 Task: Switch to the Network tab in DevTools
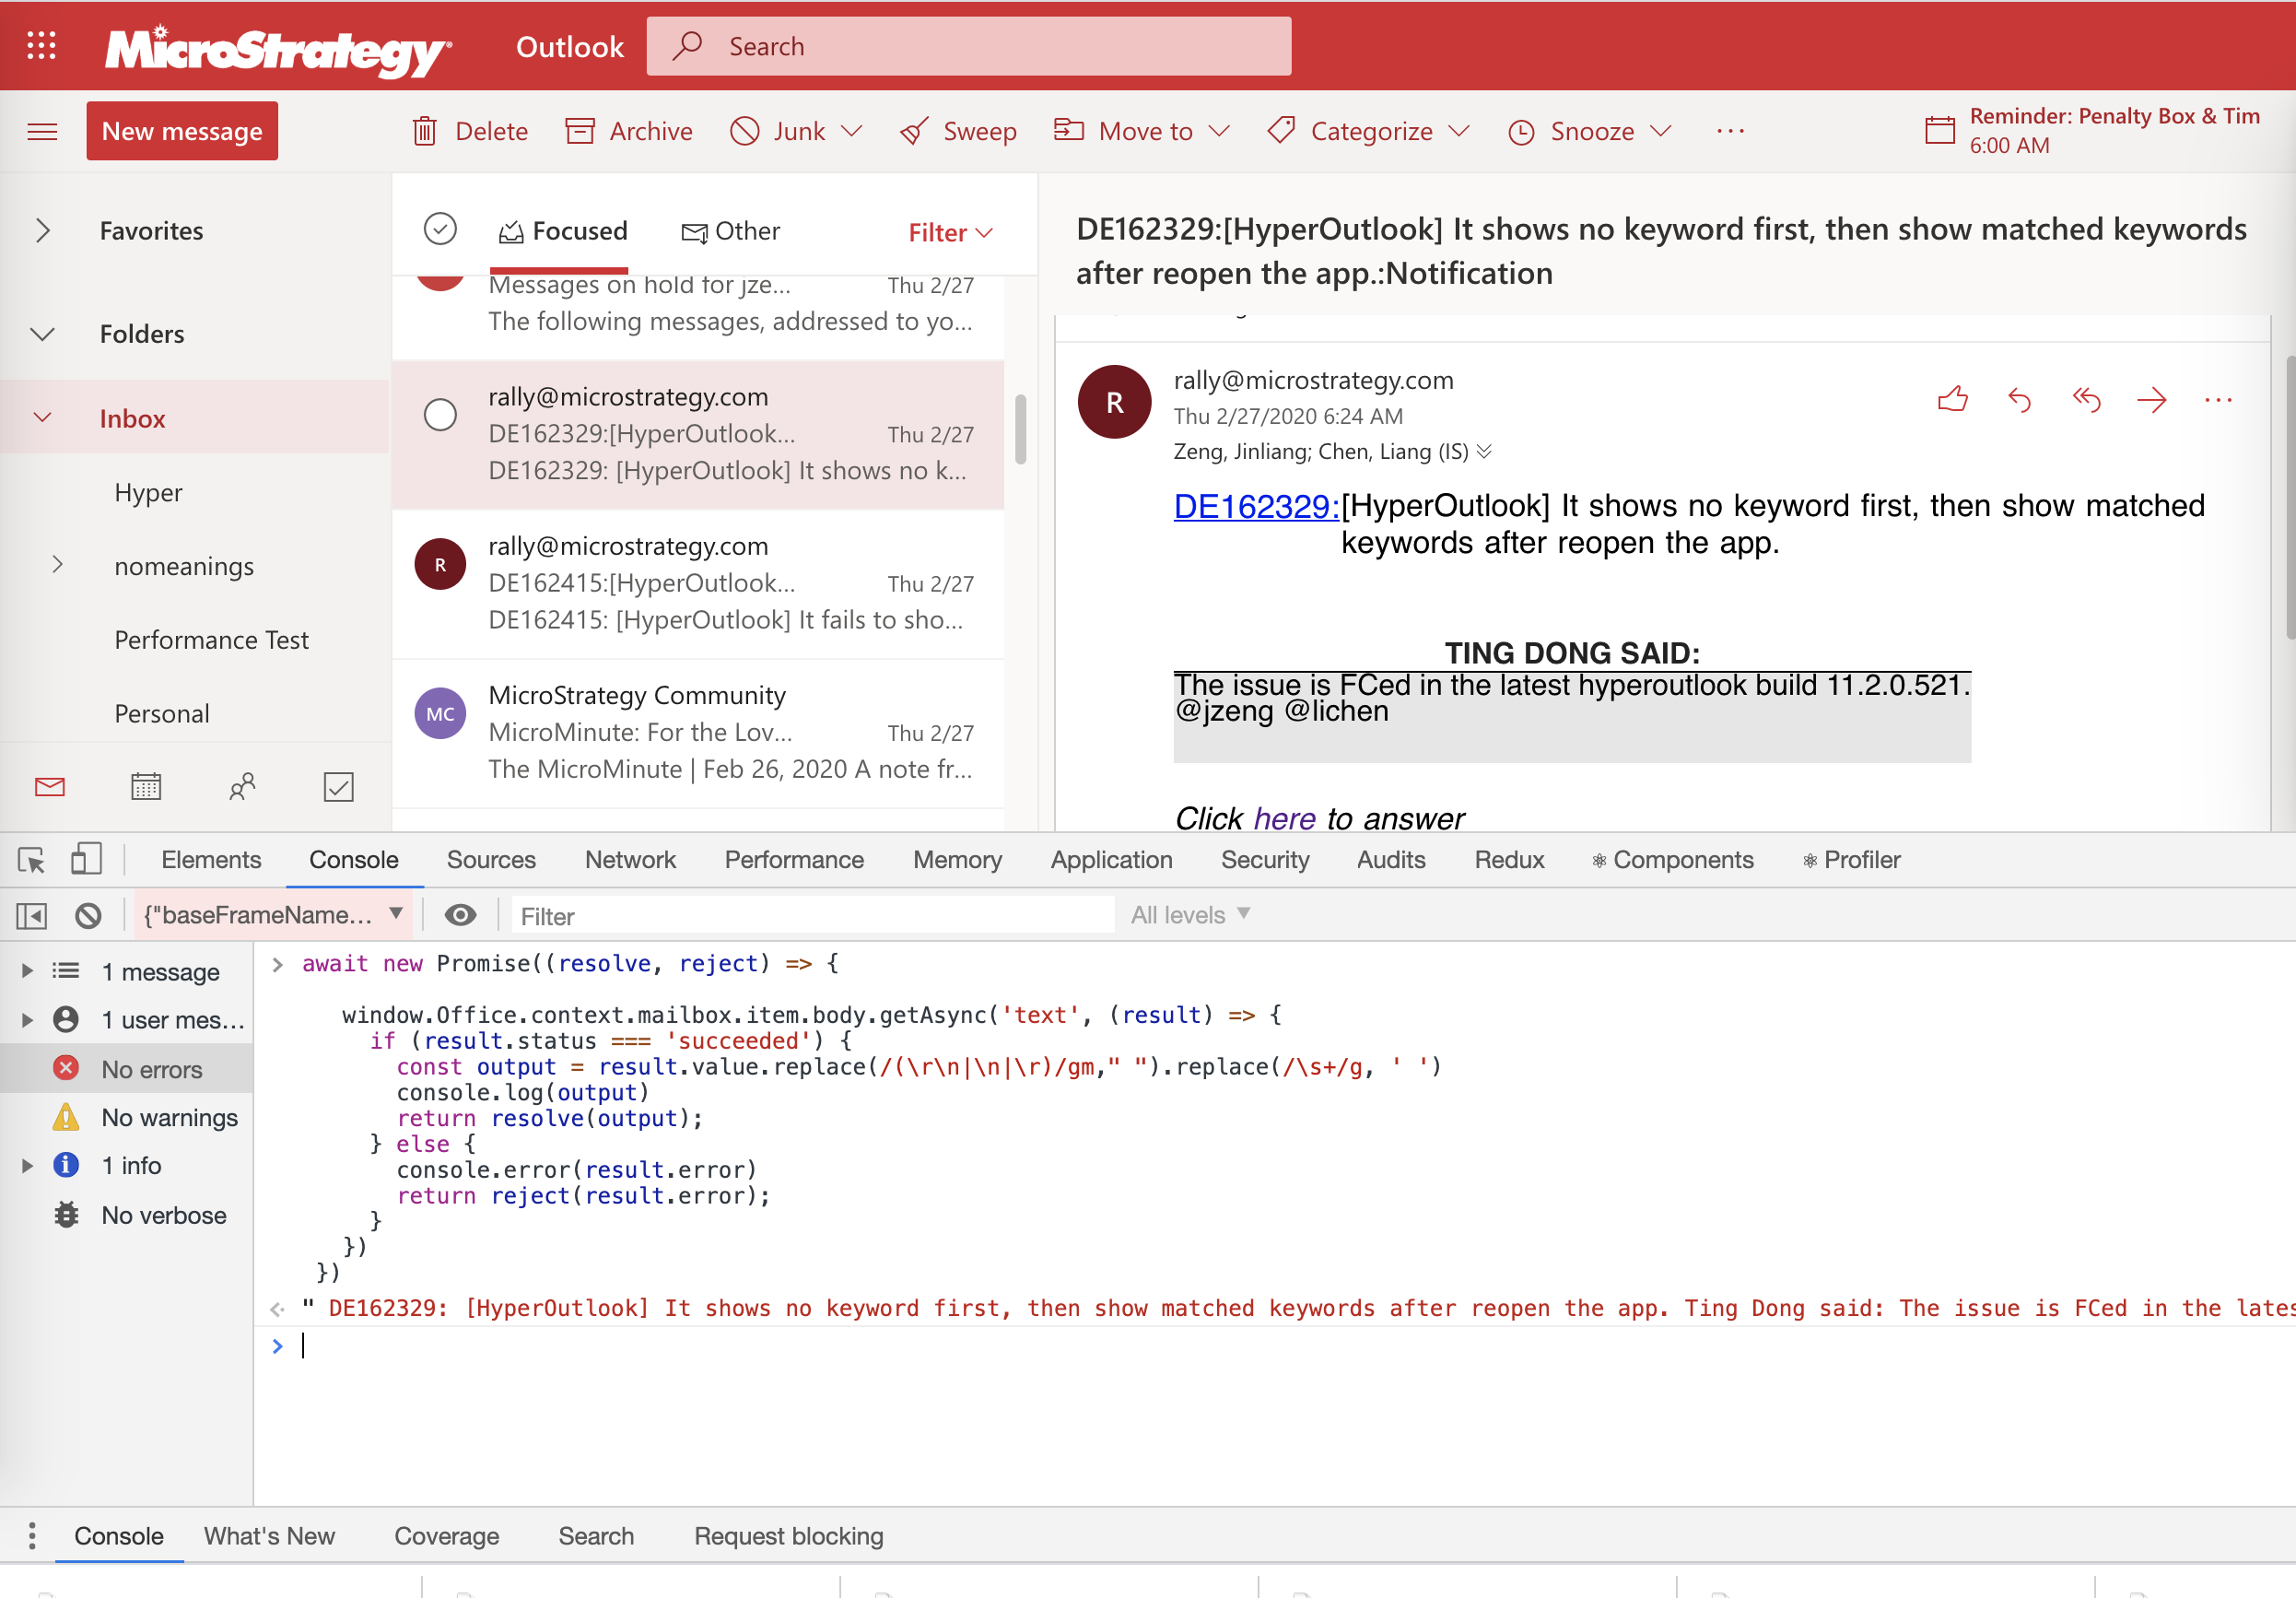630,859
